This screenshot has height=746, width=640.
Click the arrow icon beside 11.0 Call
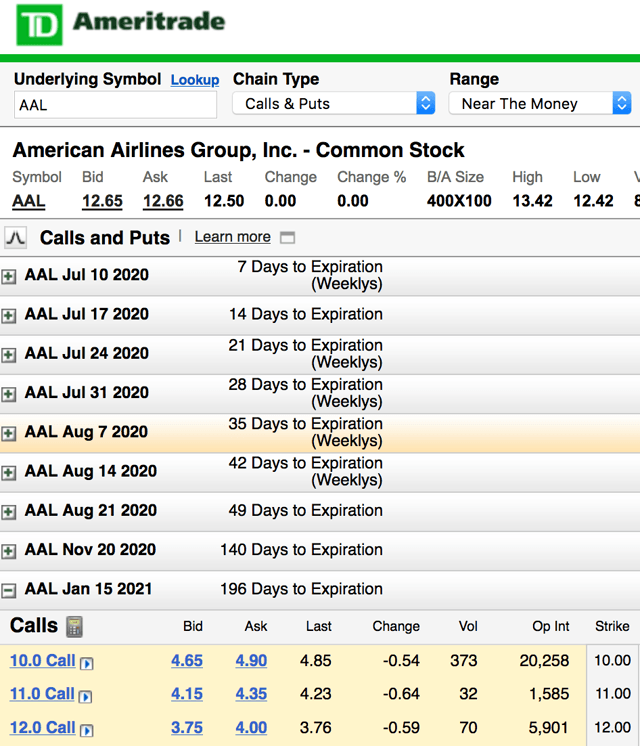pyautogui.click(x=86, y=697)
